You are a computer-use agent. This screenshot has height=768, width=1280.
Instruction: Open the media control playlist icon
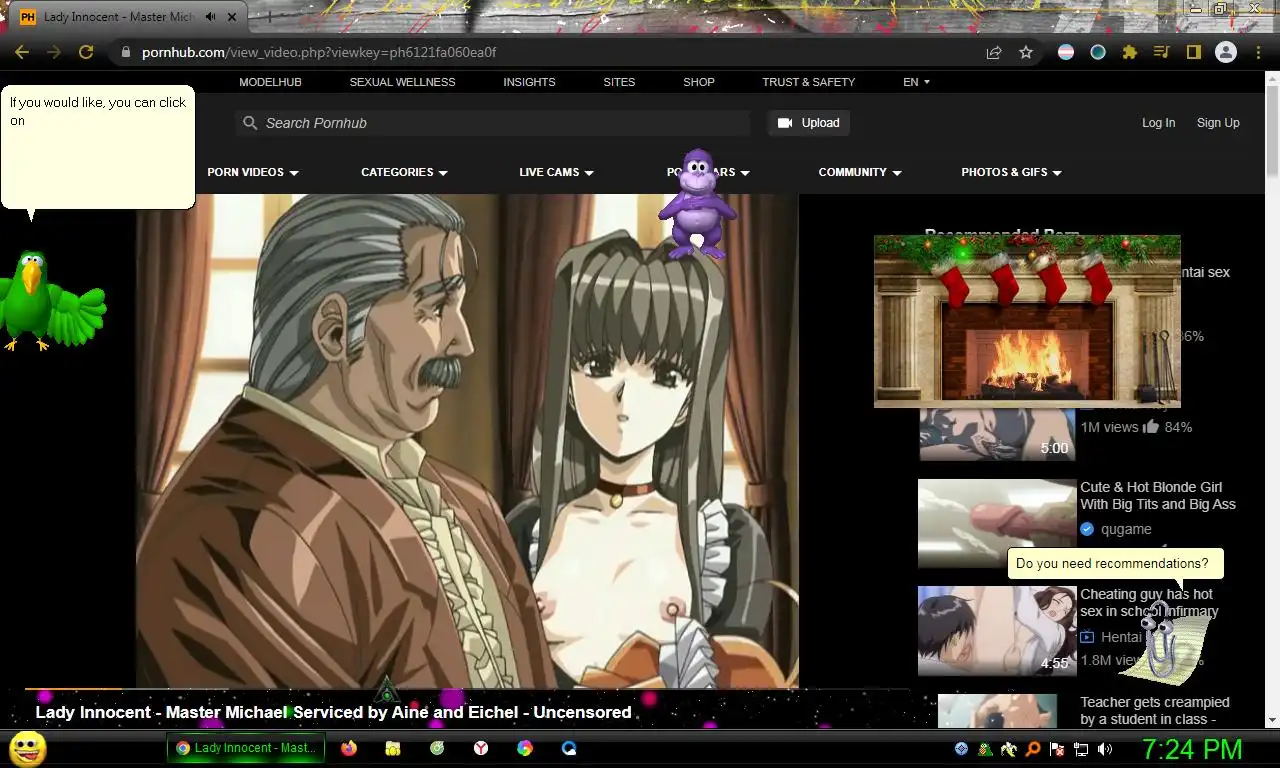(1161, 52)
